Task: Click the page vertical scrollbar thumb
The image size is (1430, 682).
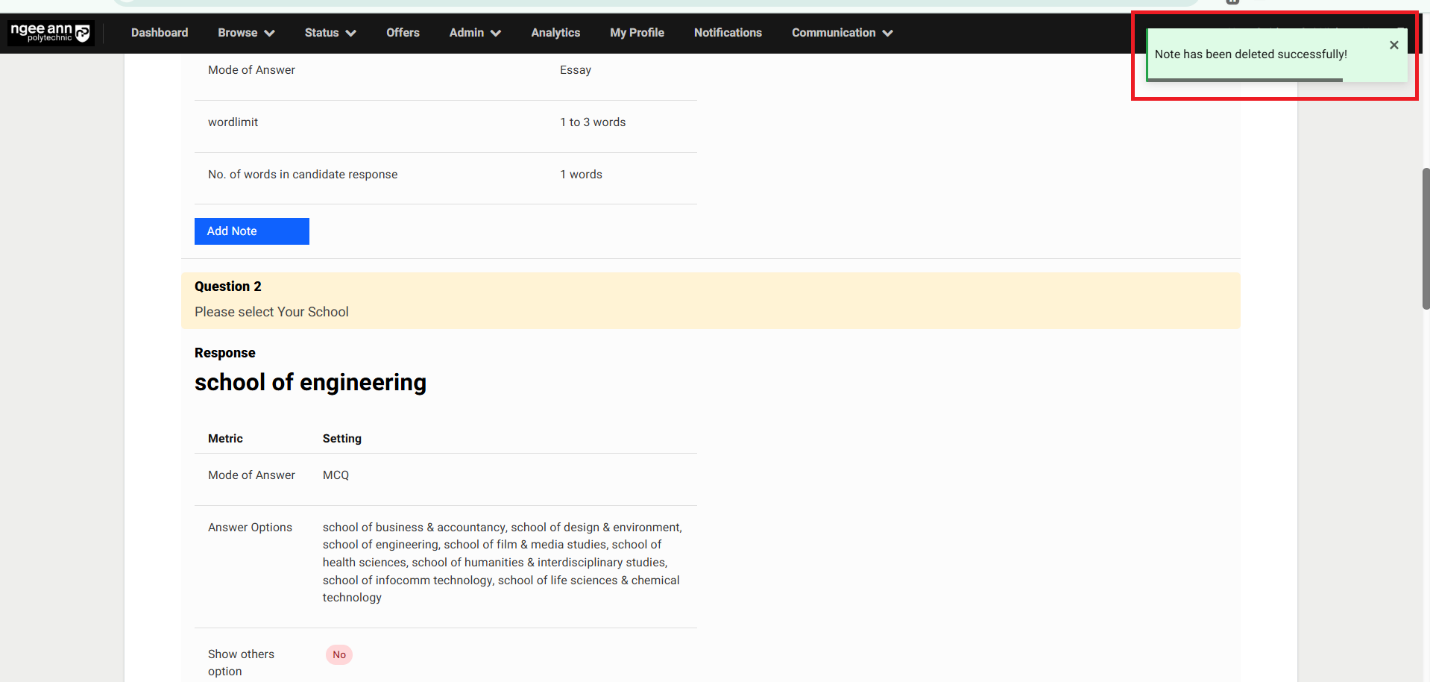Action: tap(1425, 240)
